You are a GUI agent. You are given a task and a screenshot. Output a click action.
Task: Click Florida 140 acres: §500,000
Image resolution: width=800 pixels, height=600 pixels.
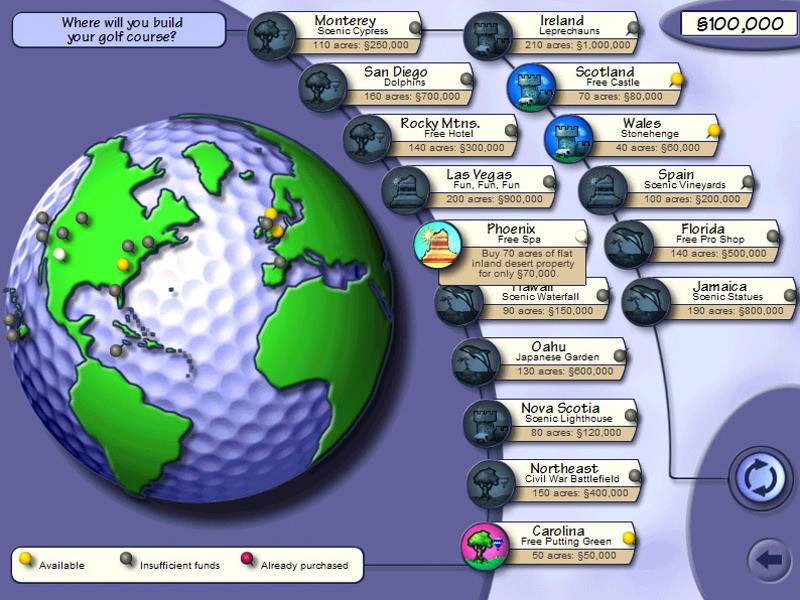(718, 254)
